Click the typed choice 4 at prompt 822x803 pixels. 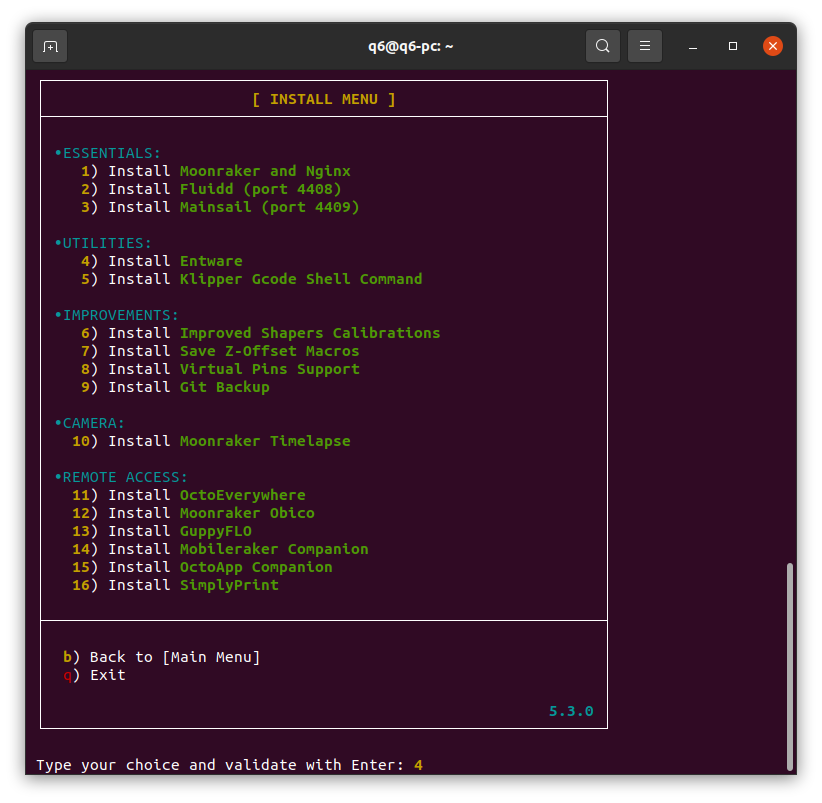[x=418, y=765]
